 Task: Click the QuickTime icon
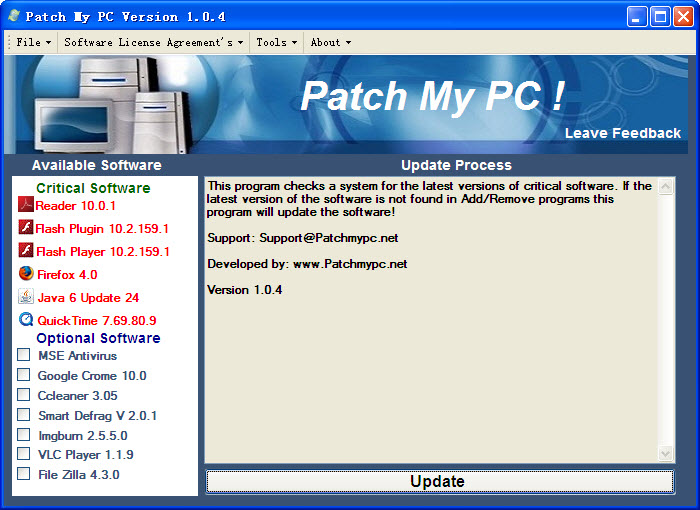pos(26,319)
